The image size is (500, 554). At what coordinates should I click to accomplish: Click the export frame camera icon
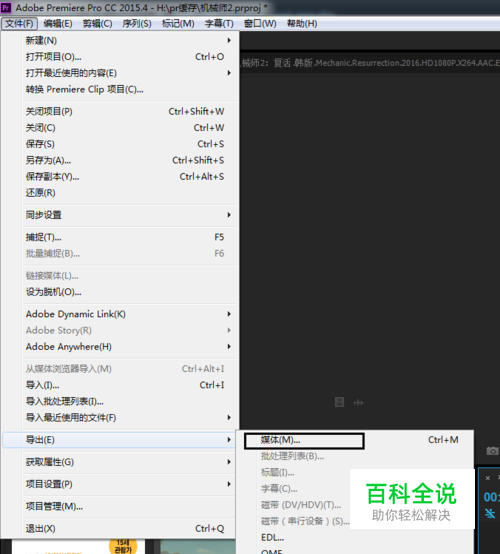click(492, 451)
